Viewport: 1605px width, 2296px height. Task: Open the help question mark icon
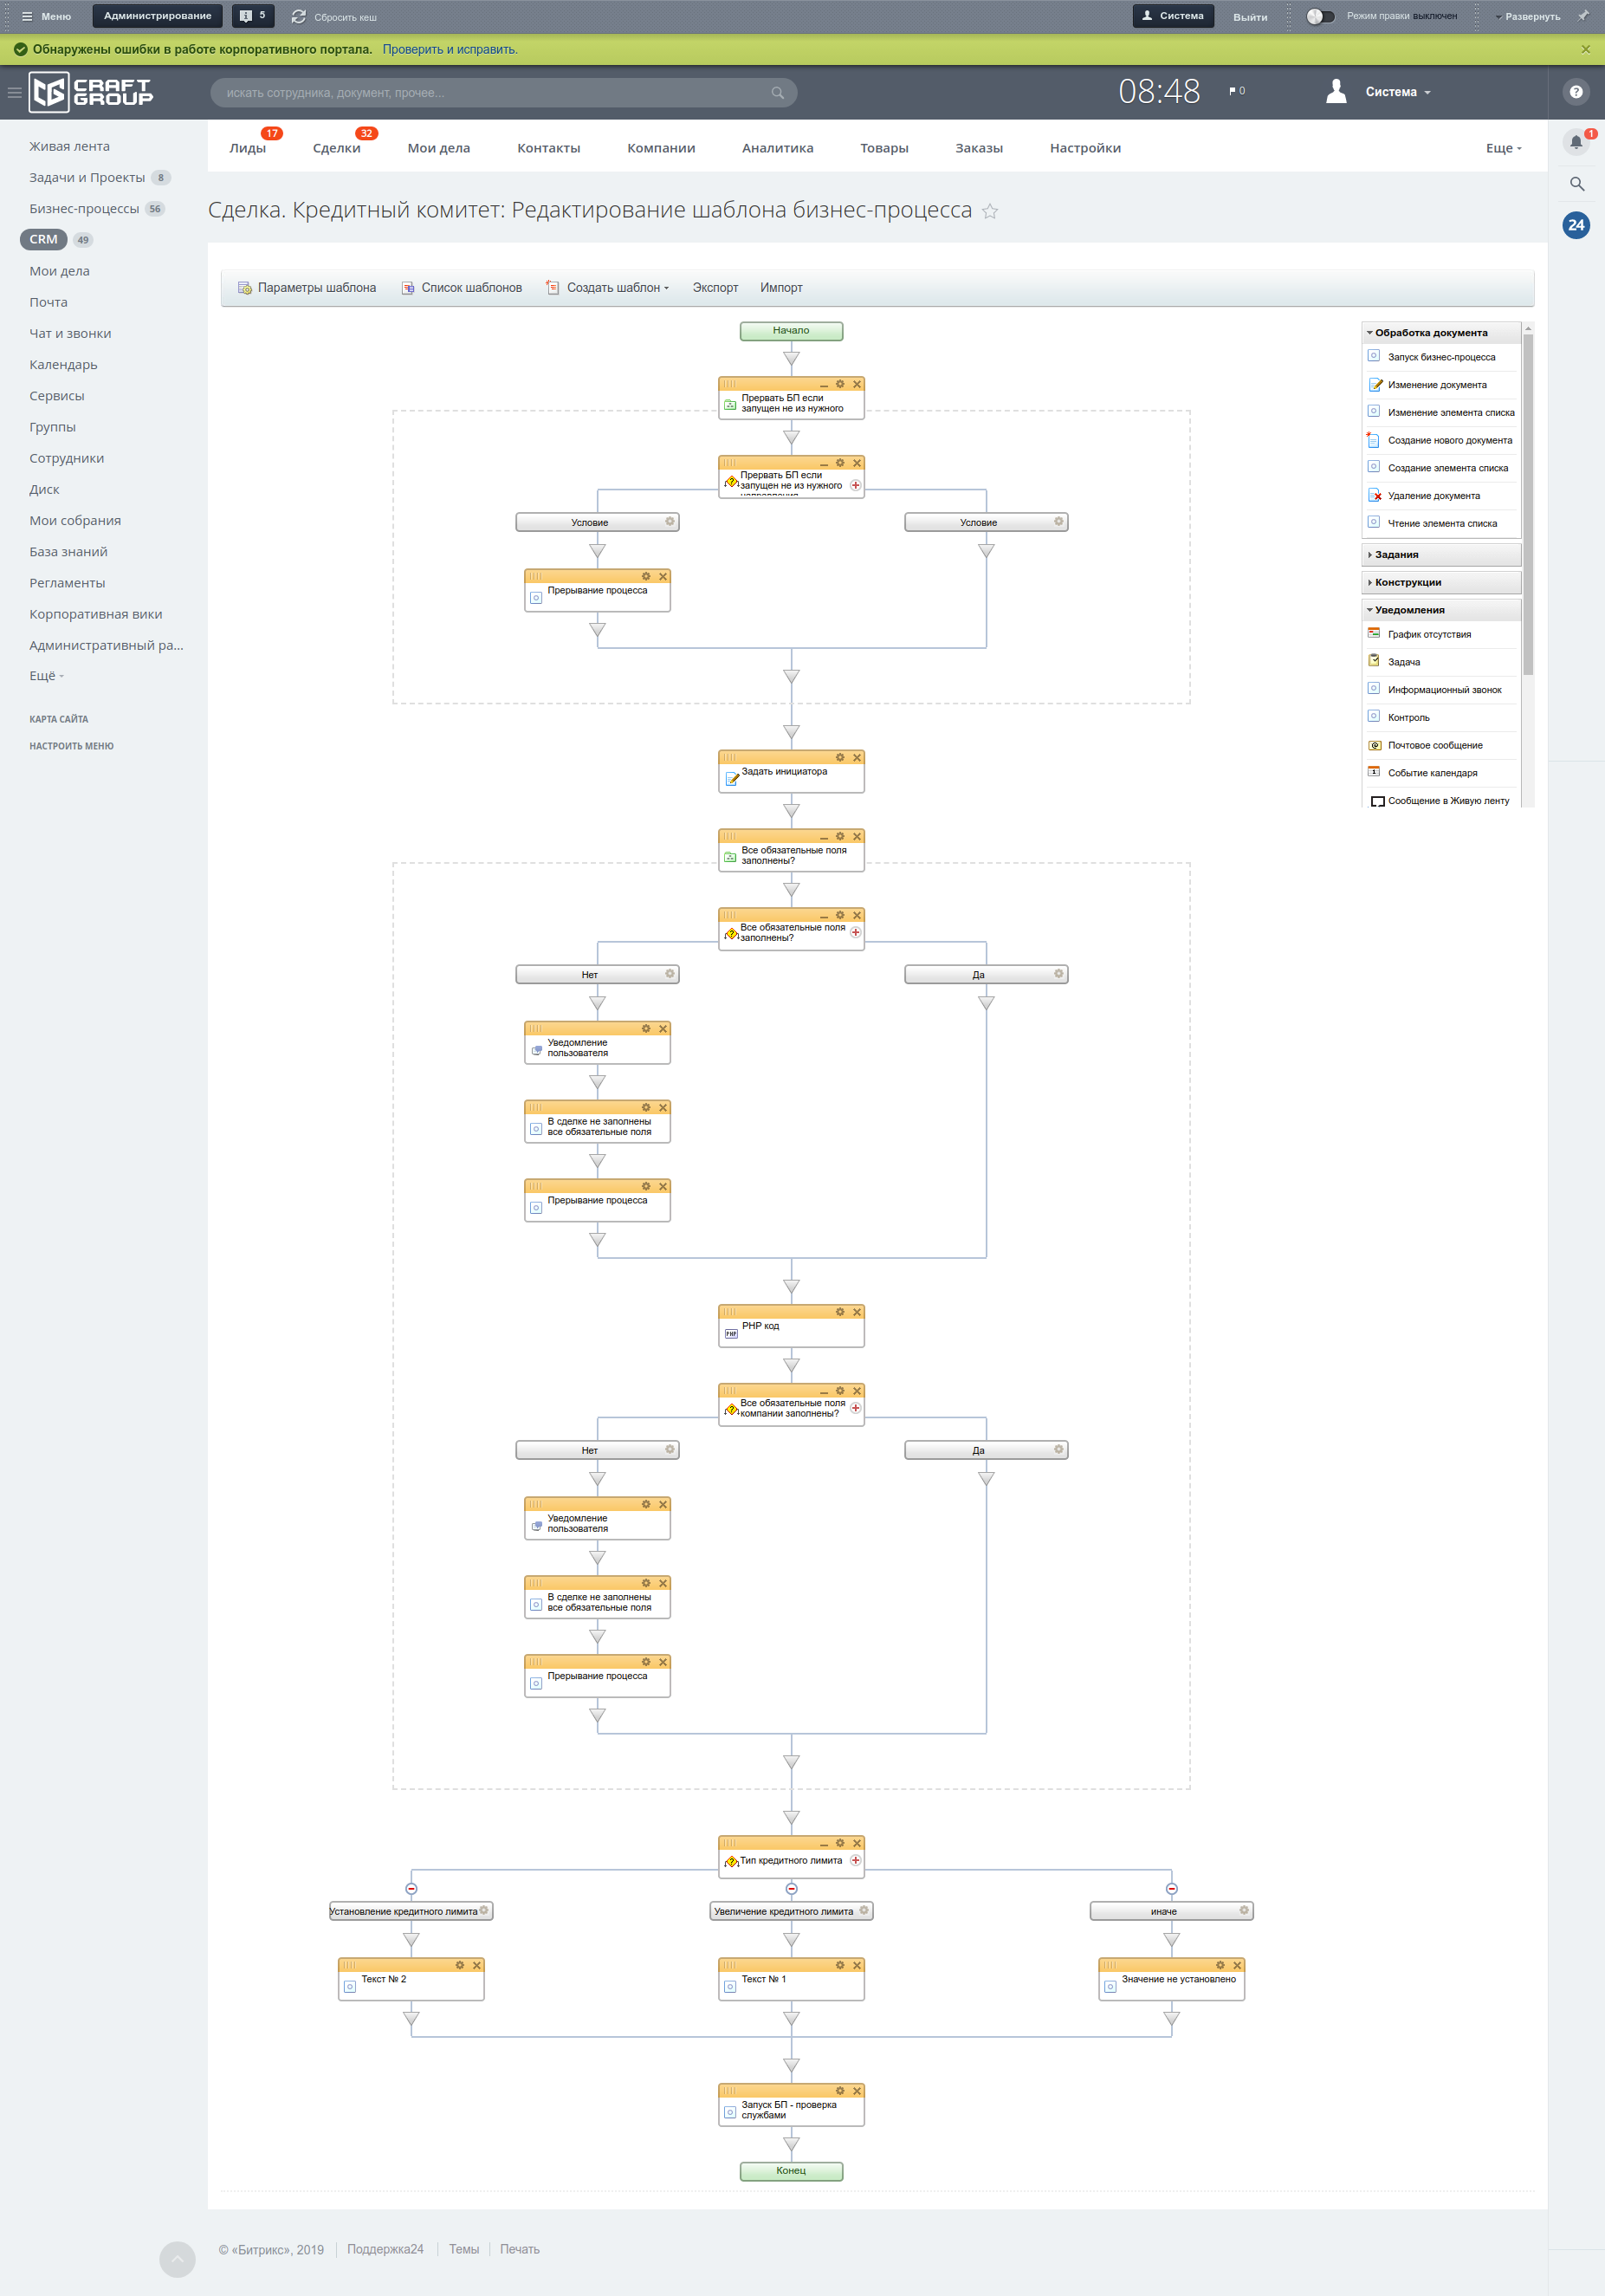tap(1575, 92)
